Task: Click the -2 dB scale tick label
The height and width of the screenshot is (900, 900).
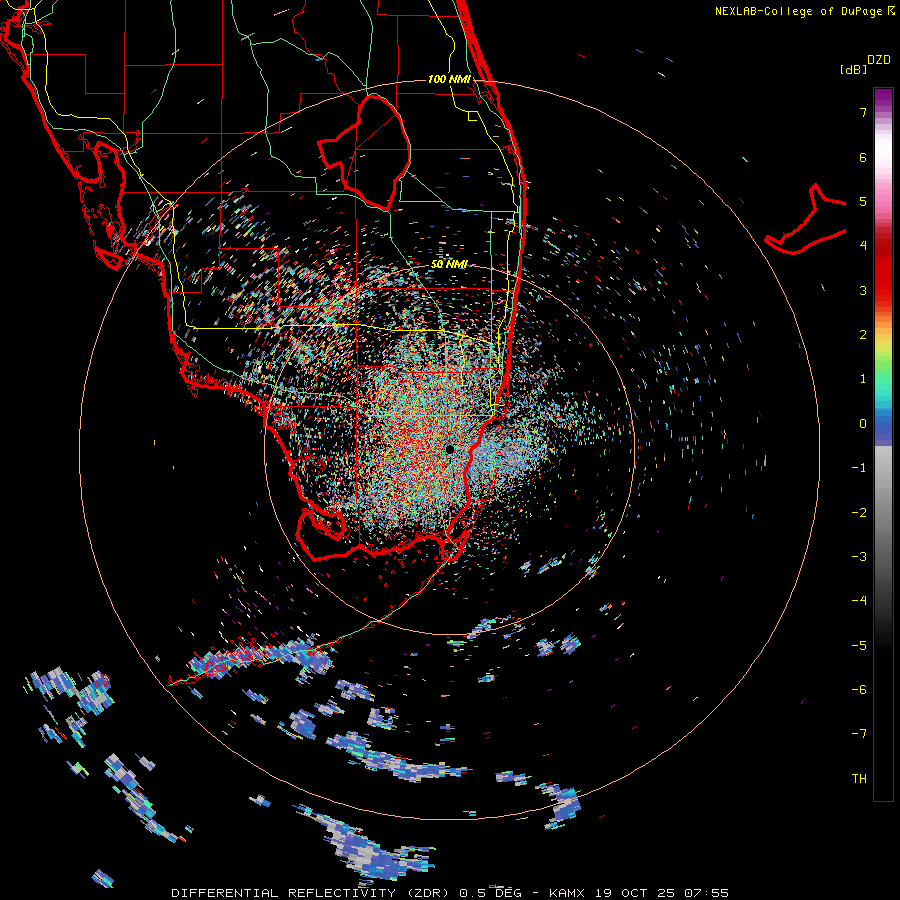Action: click(x=859, y=513)
